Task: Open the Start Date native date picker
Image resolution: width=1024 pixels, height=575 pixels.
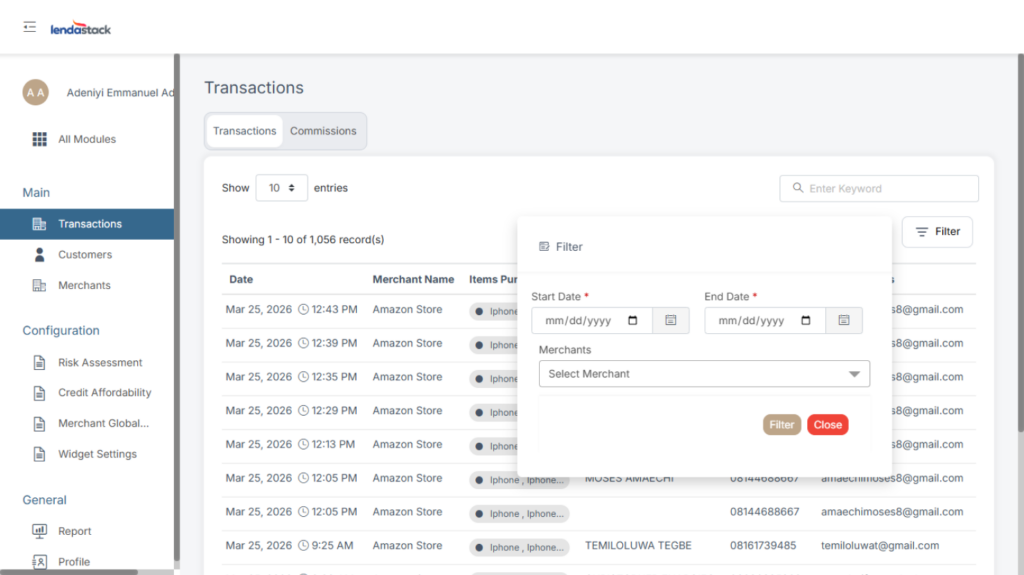Action: click(633, 321)
